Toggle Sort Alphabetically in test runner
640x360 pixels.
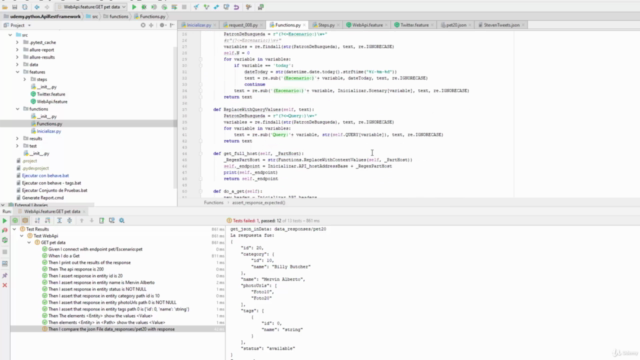37,221
